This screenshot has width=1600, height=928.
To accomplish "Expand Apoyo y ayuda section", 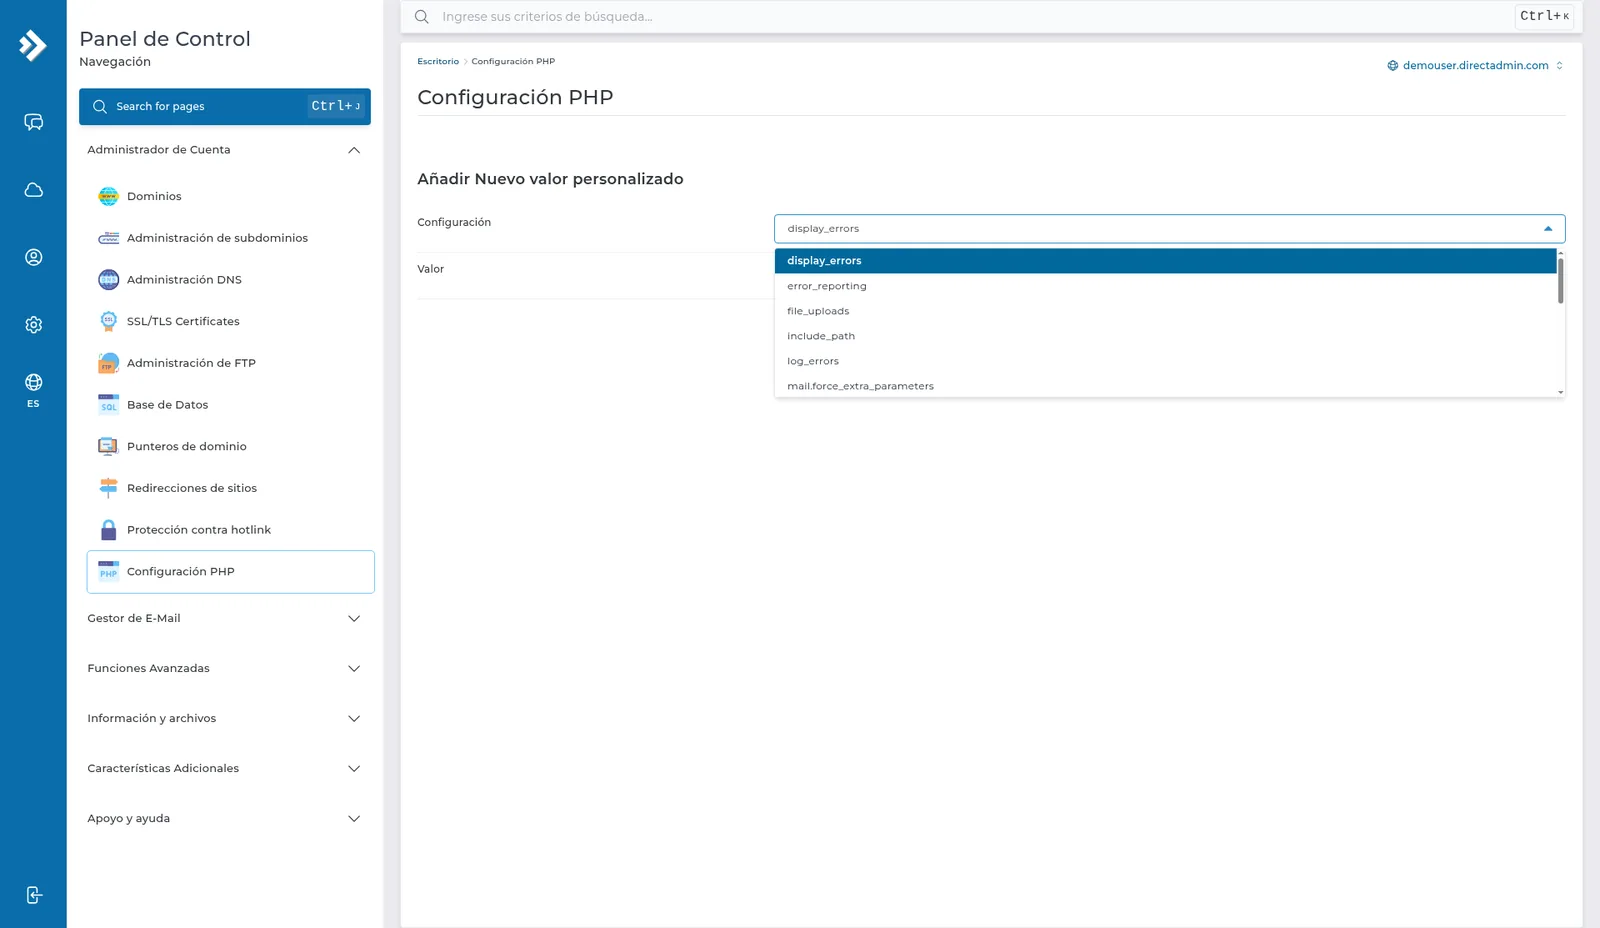I will point(225,818).
